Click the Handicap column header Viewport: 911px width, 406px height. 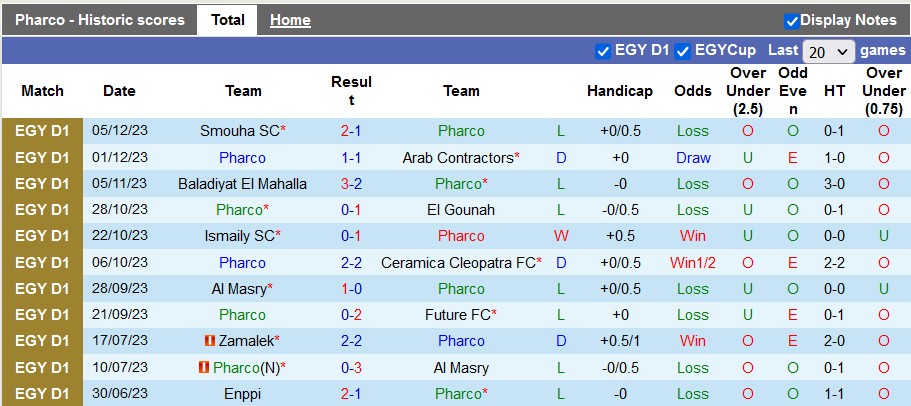(x=619, y=91)
